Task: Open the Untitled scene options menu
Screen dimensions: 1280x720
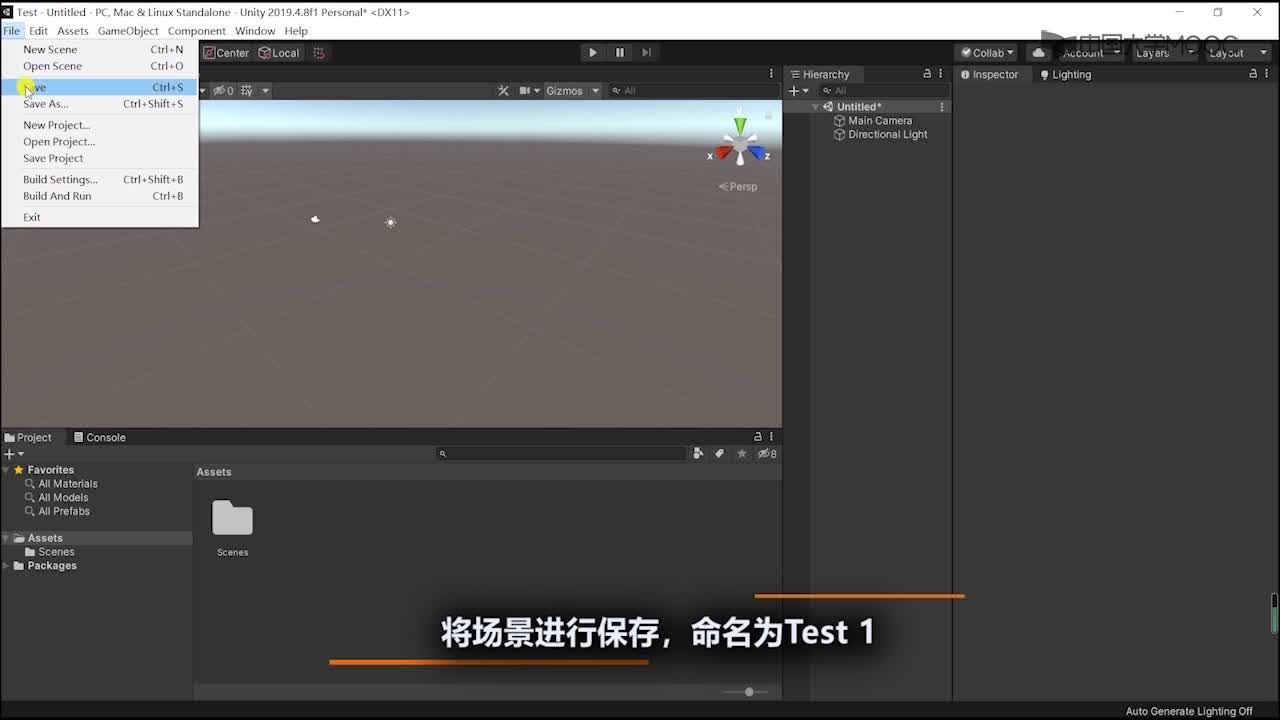Action: click(x=942, y=107)
